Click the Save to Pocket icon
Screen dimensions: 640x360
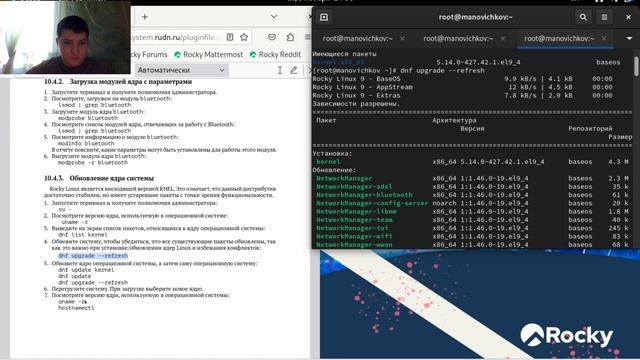[x=272, y=37]
